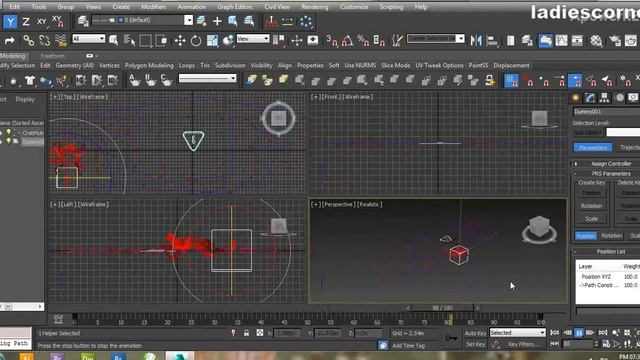Click the Select and Place crosshair icon
The width and height of the screenshot is (640, 360).
click(297, 40)
